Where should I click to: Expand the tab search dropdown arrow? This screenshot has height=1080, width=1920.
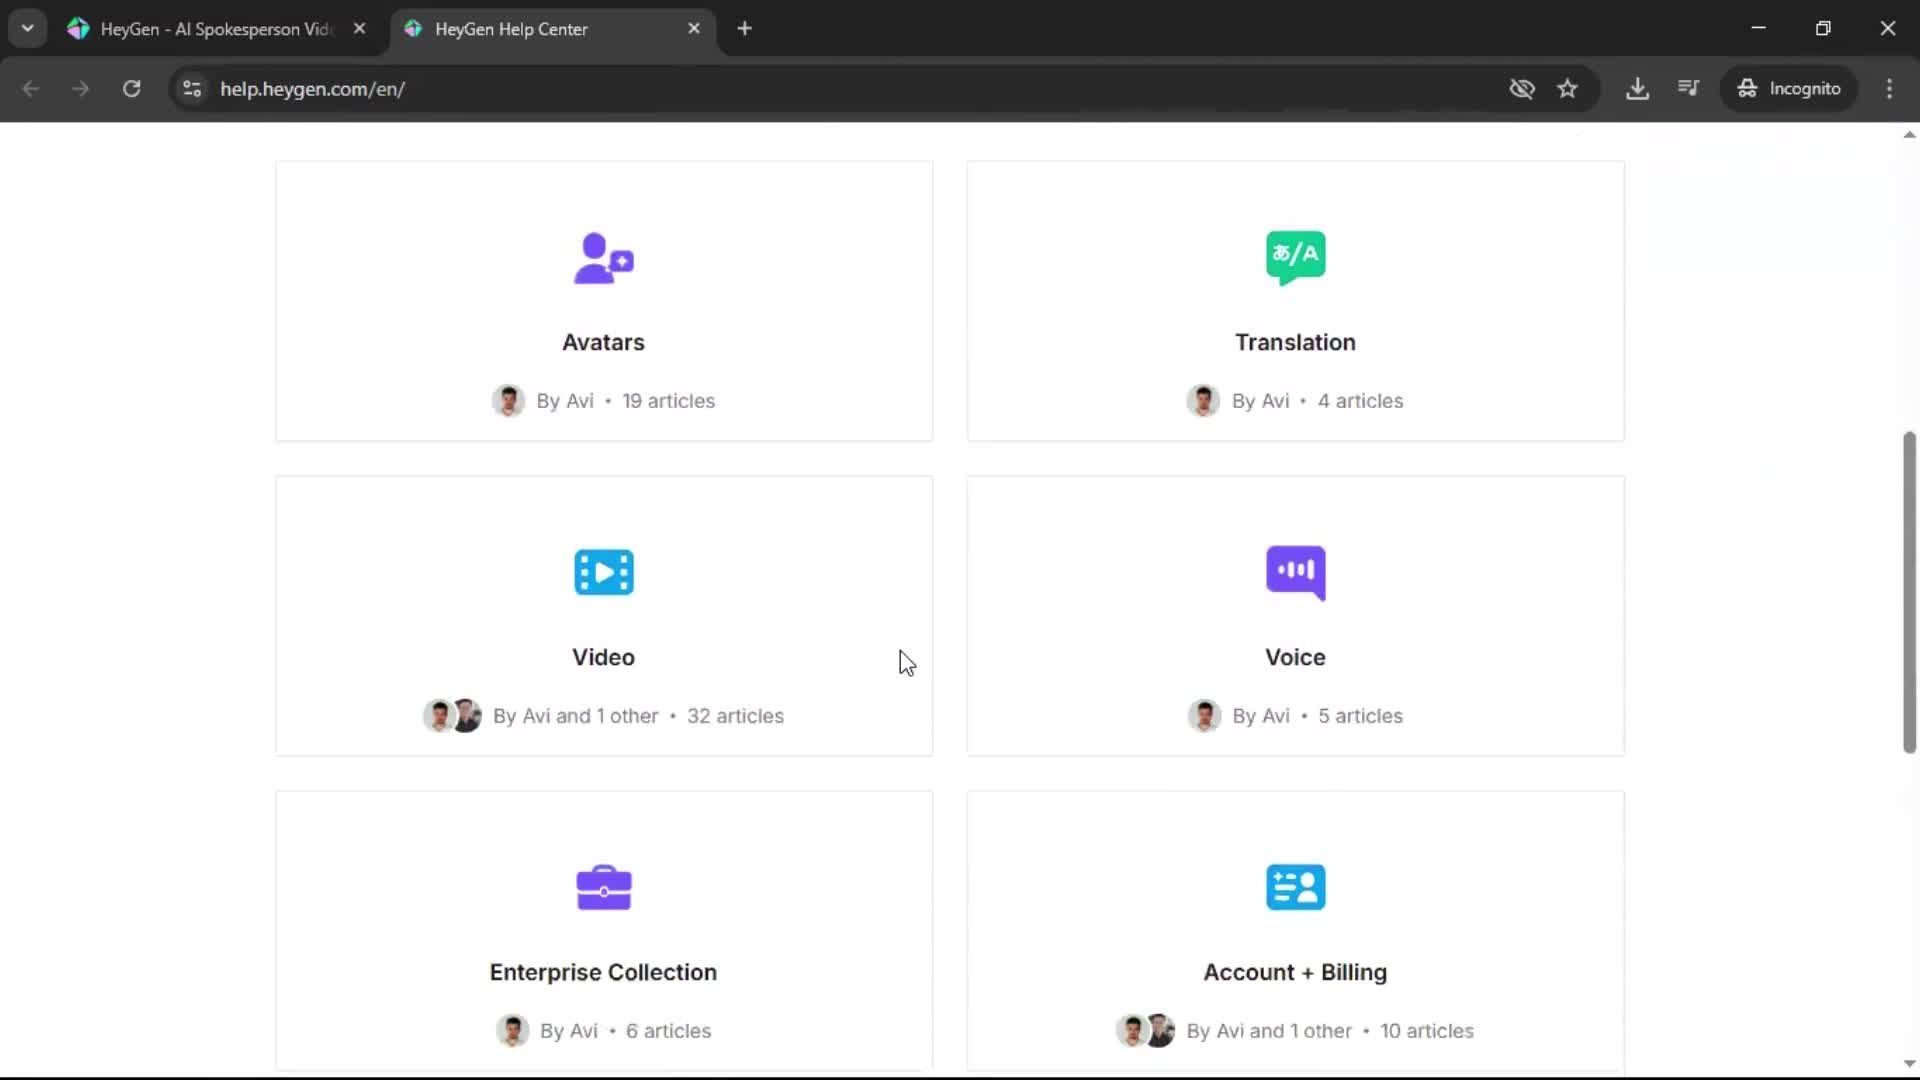(x=27, y=29)
